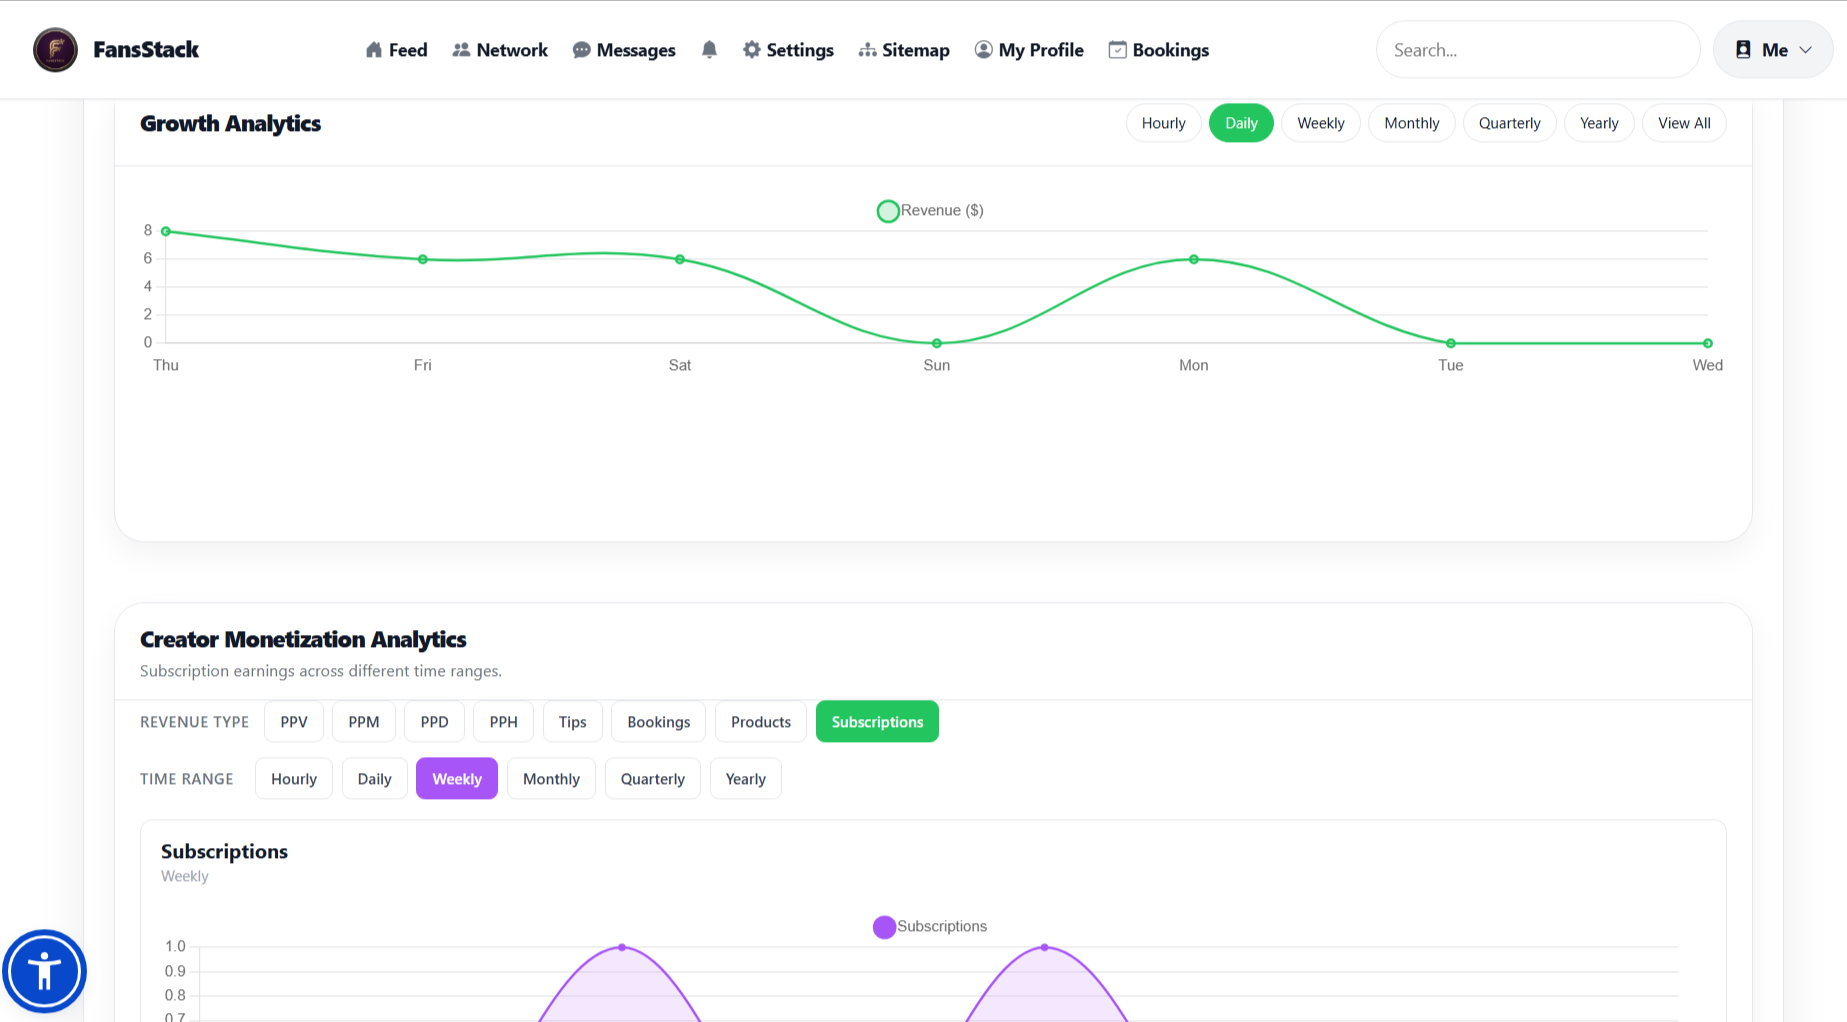Choose PPD revenue type
The width and height of the screenshot is (1847, 1022).
(x=434, y=722)
